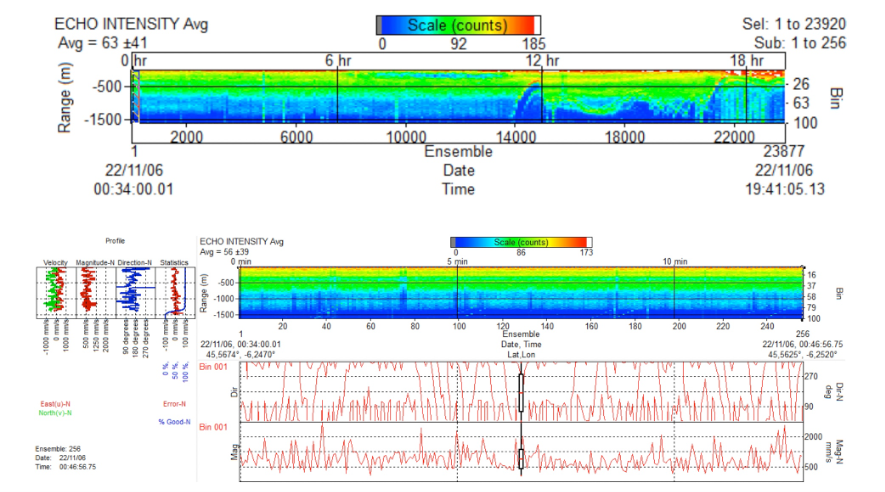Click the Statistics profile graph

tap(175, 292)
